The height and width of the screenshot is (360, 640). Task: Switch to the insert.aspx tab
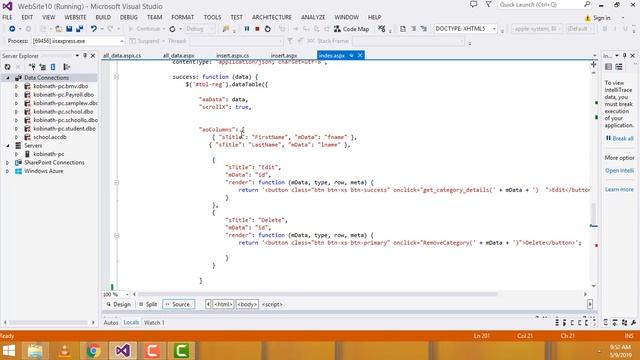(284, 56)
